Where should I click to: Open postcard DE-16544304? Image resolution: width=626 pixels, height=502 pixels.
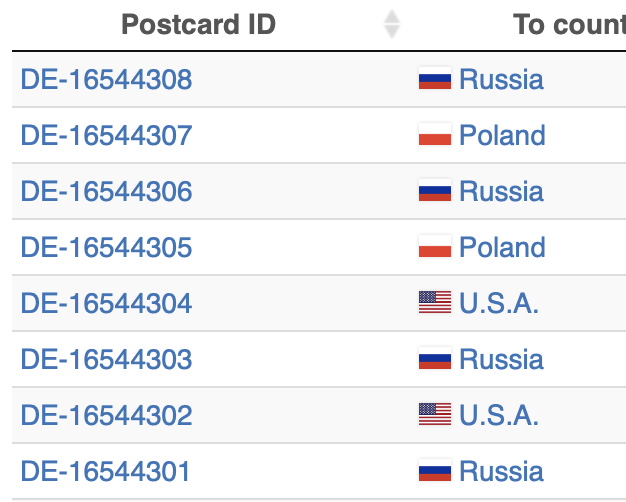coord(106,303)
